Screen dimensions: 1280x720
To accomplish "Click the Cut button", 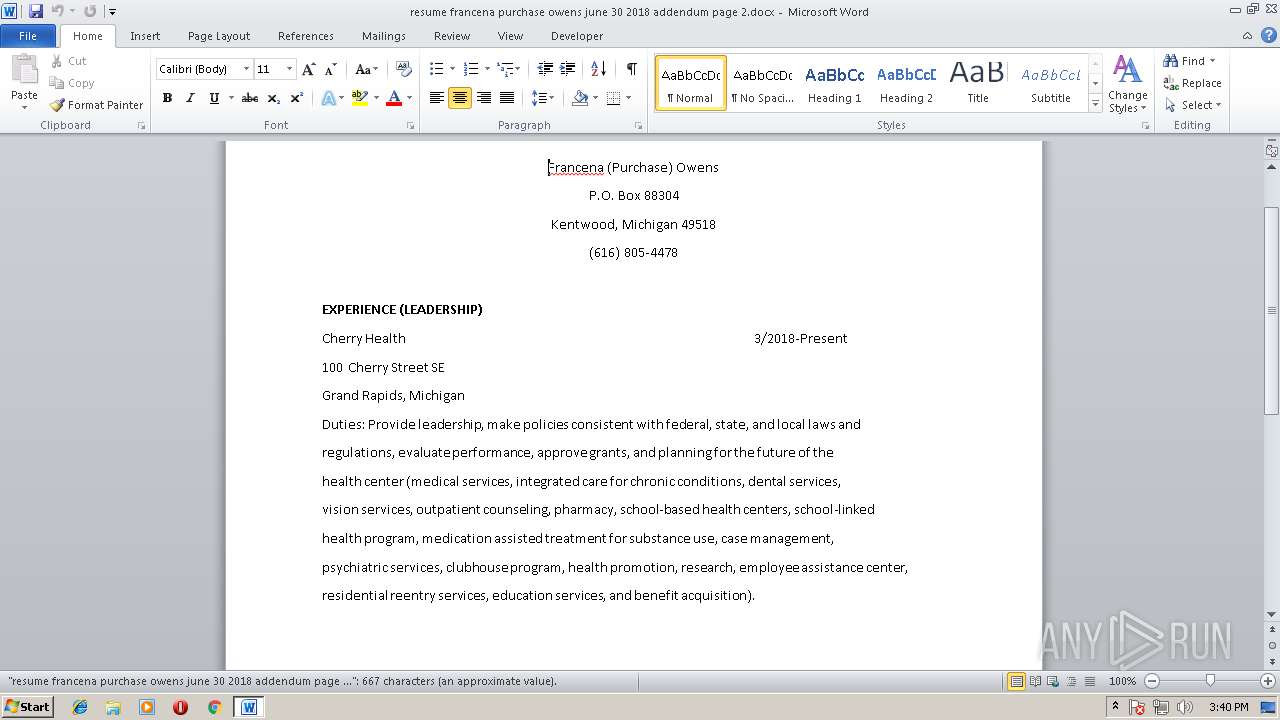I will (69, 61).
